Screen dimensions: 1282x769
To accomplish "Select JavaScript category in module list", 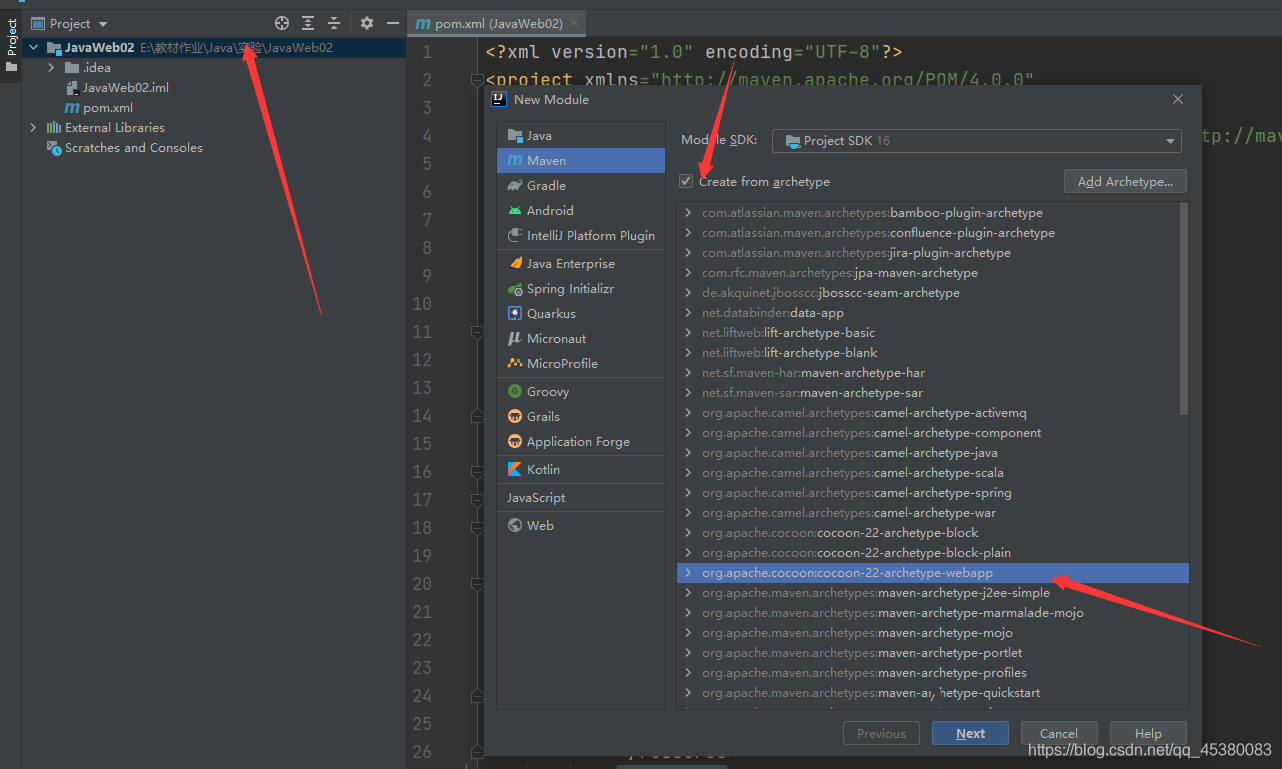I will tap(581, 498).
